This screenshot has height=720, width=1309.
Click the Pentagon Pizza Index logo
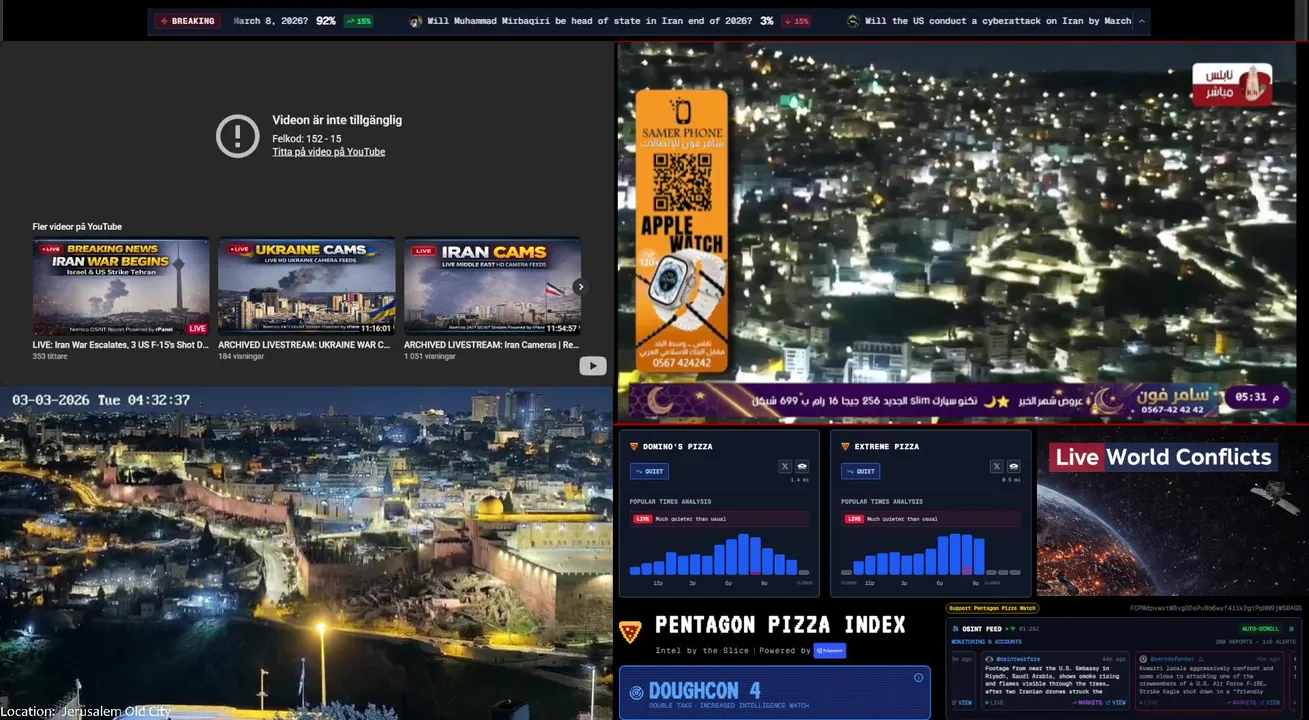630,632
